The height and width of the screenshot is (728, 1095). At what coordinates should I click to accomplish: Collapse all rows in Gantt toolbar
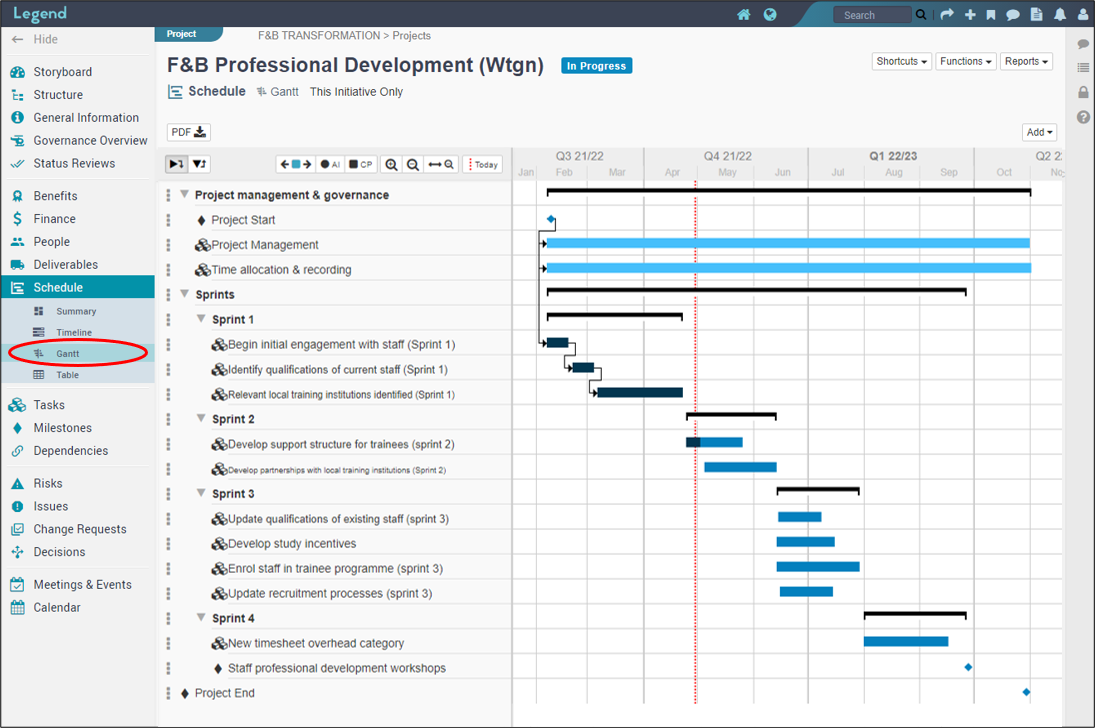click(x=199, y=164)
